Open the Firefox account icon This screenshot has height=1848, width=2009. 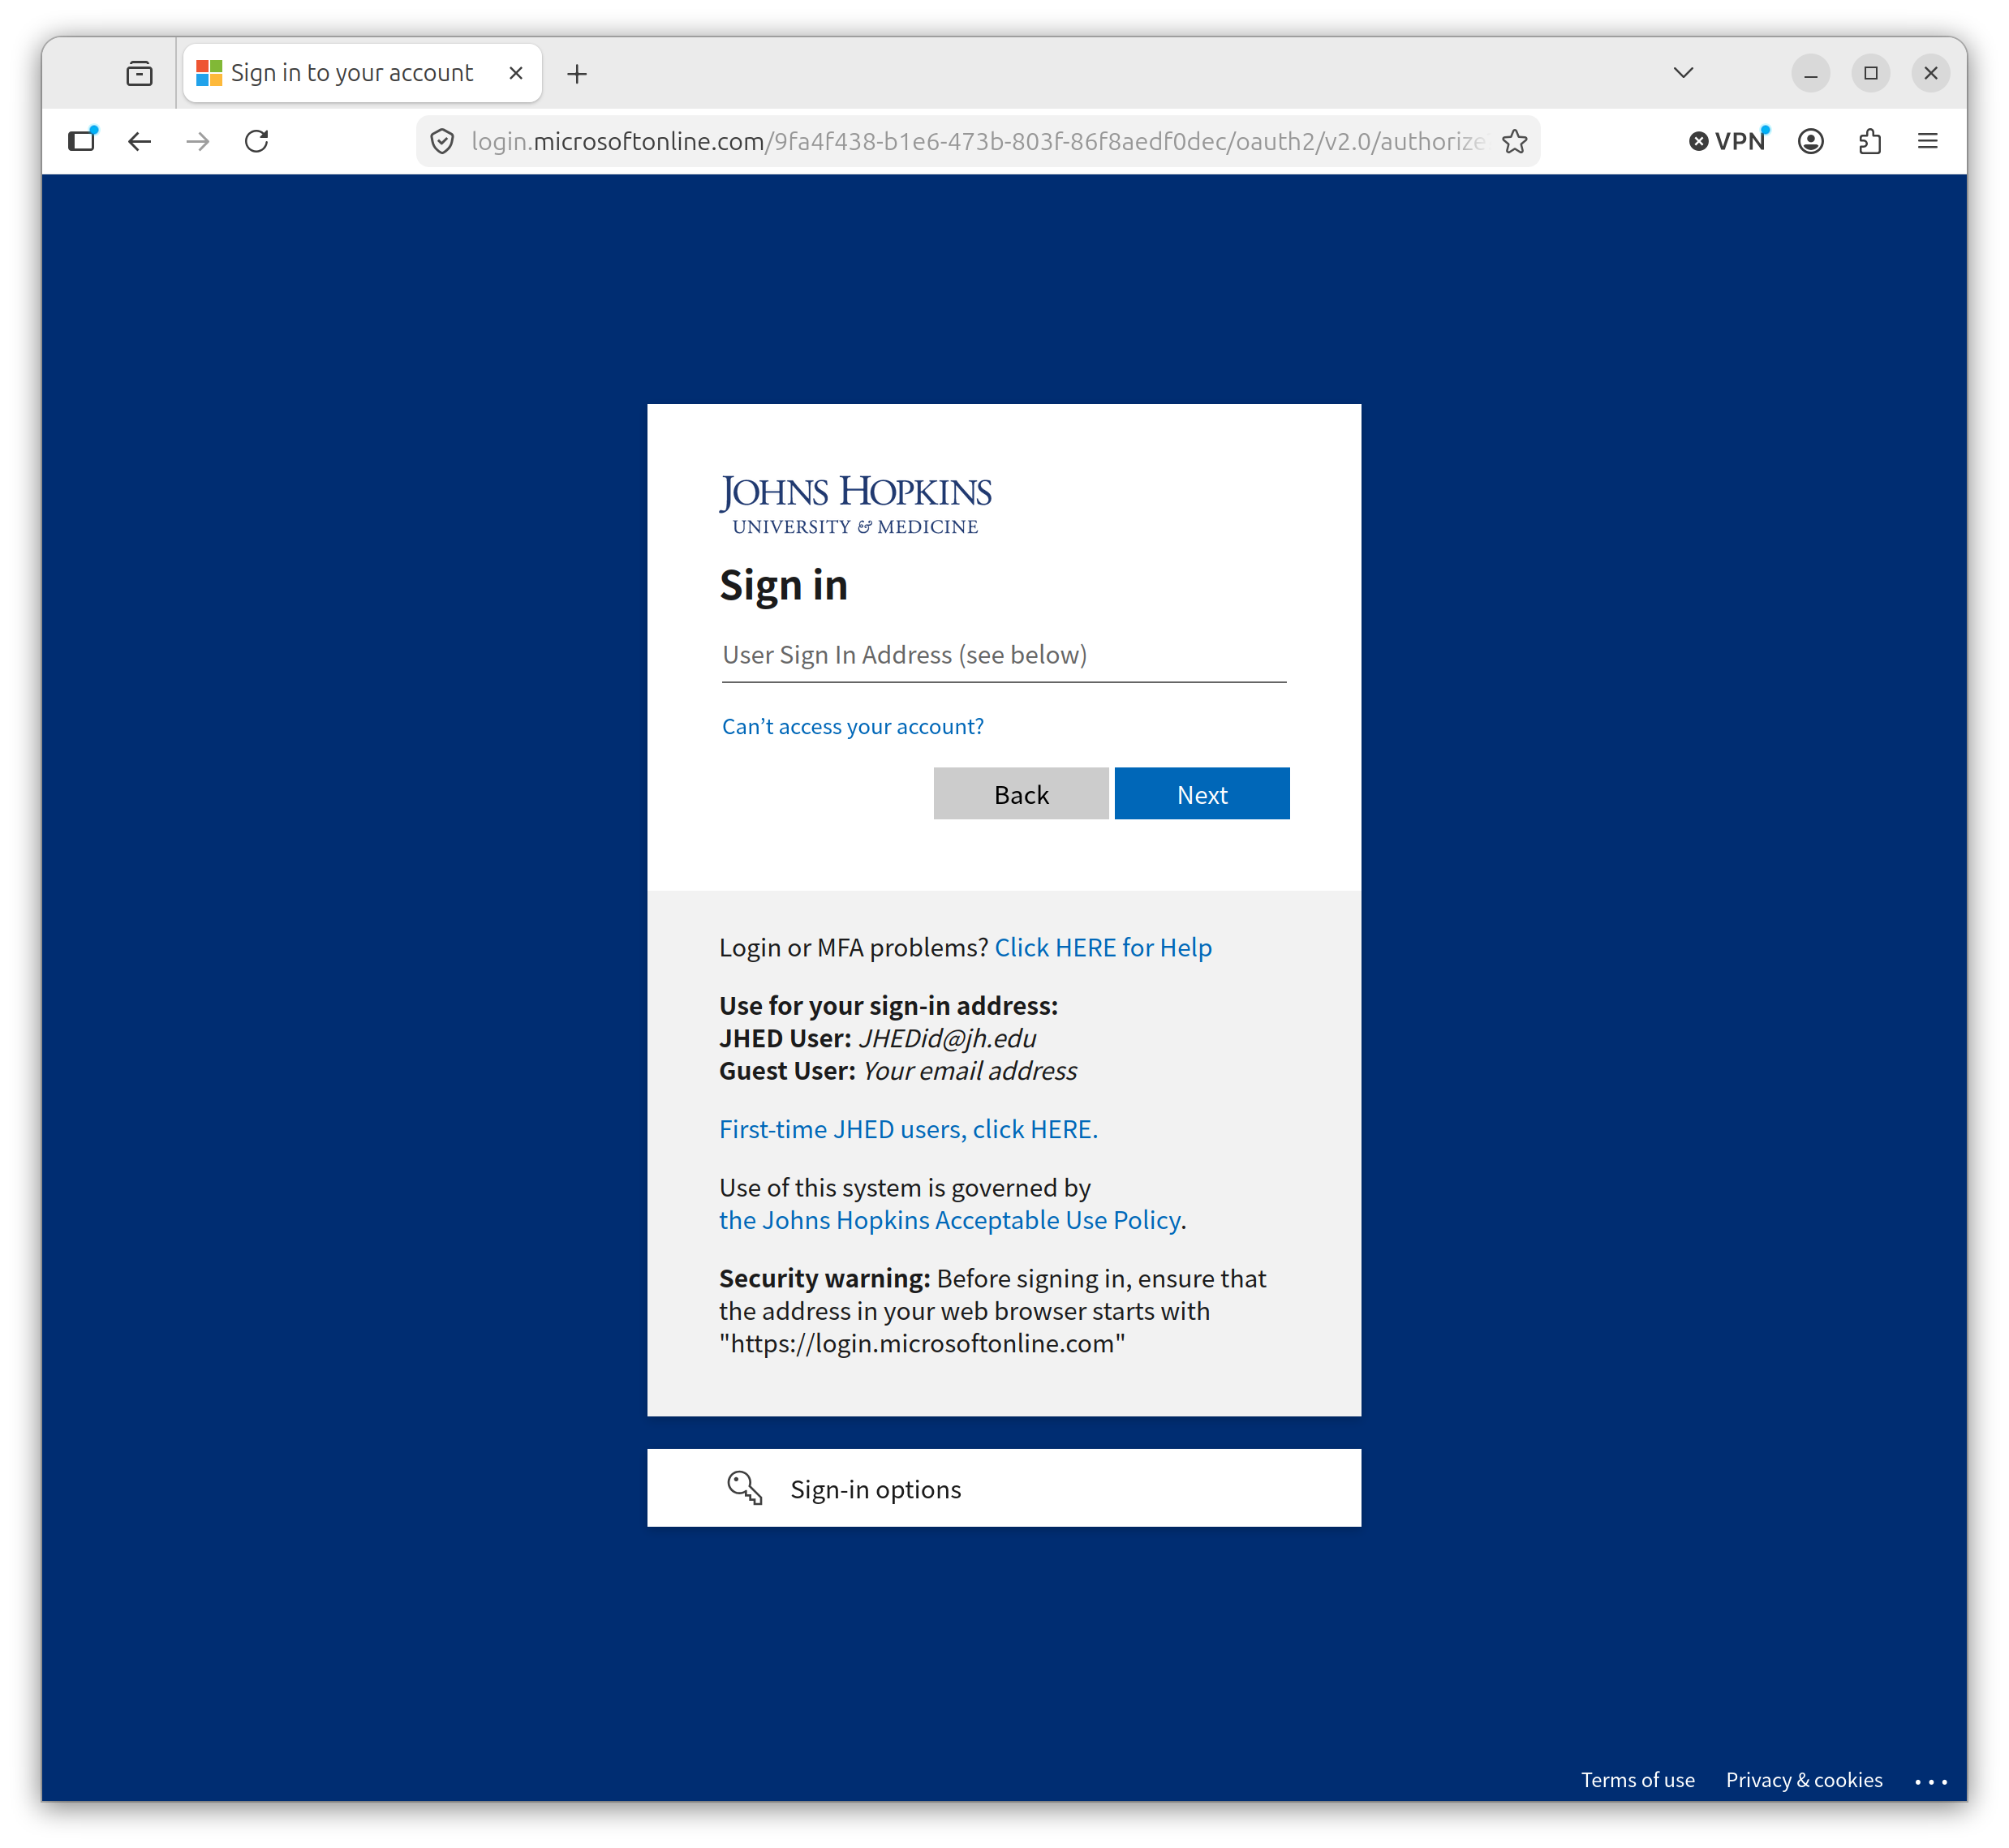(1810, 141)
